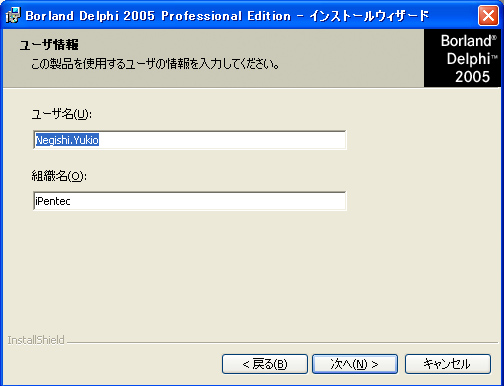Click the 戻る(B) back button
This screenshot has width=504, height=386.
pyautogui.click(x=265, y=364)
